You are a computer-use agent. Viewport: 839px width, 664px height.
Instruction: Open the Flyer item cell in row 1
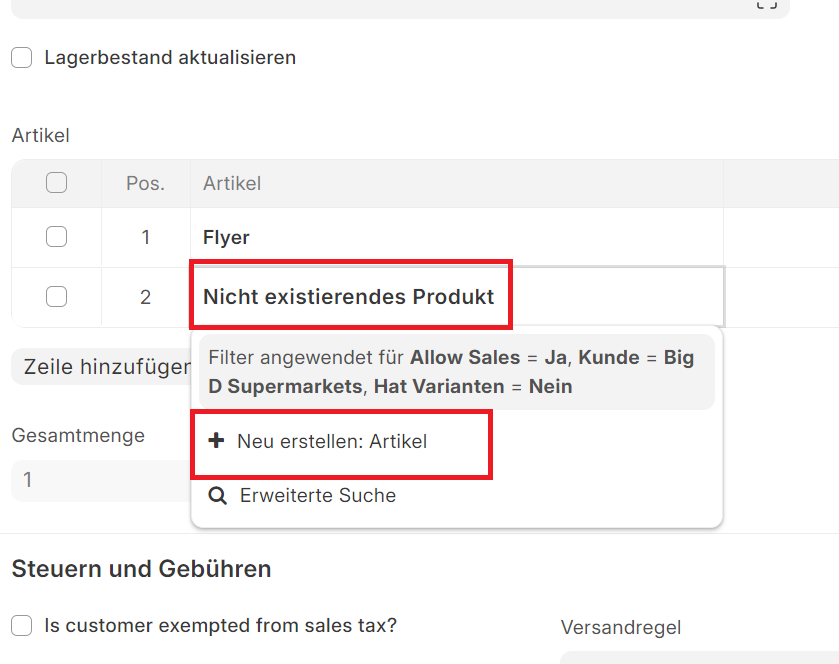click(456, 237)
